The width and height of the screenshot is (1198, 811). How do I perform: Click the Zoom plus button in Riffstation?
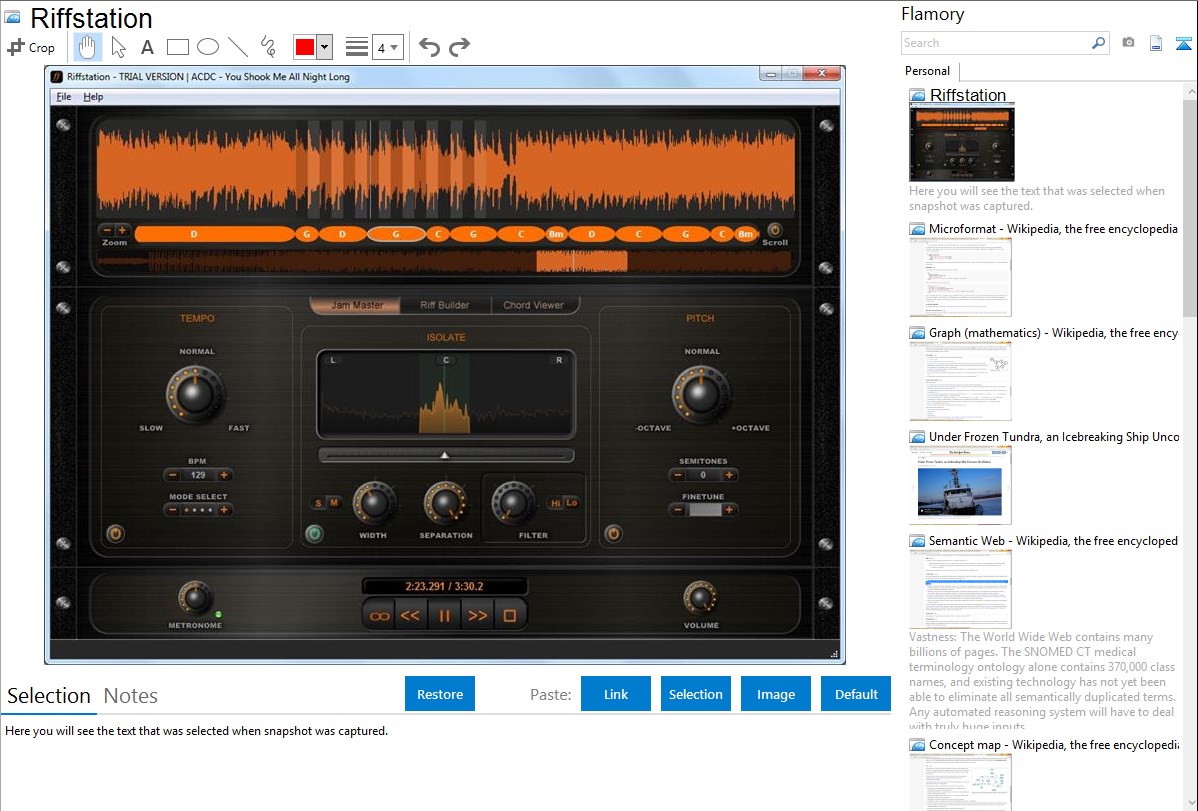click(121, 230)
